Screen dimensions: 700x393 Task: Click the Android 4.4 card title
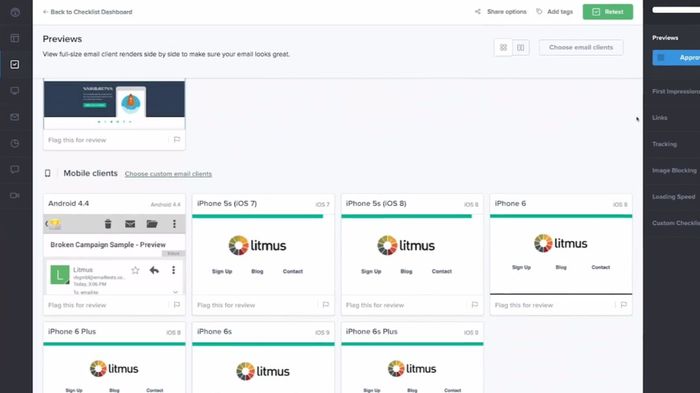(x=68, y=204)
